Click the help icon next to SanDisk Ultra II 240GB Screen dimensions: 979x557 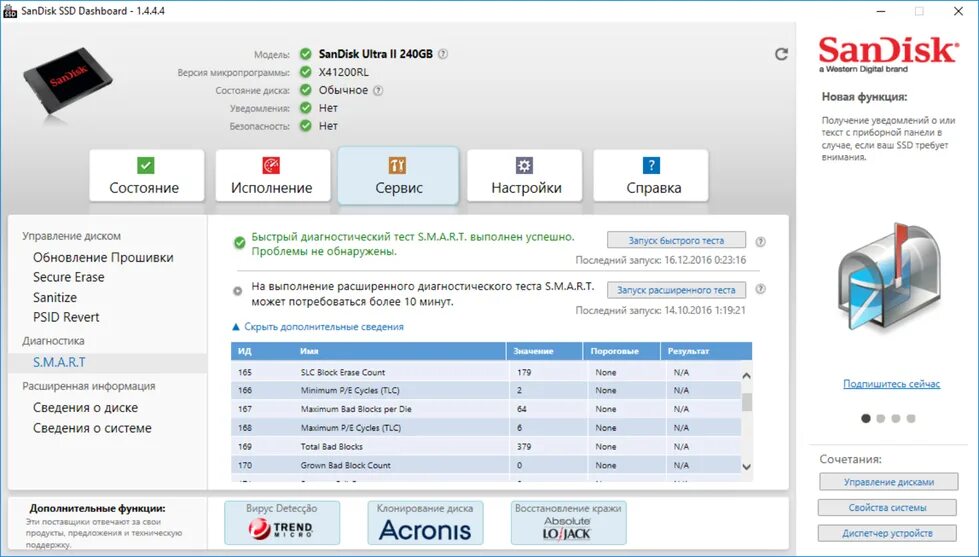443,54
